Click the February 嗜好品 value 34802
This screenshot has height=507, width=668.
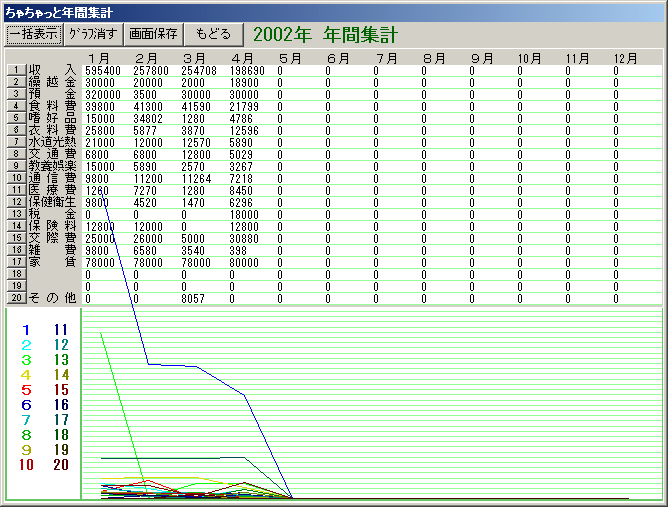pyautogui.click(x=148, y=119)
